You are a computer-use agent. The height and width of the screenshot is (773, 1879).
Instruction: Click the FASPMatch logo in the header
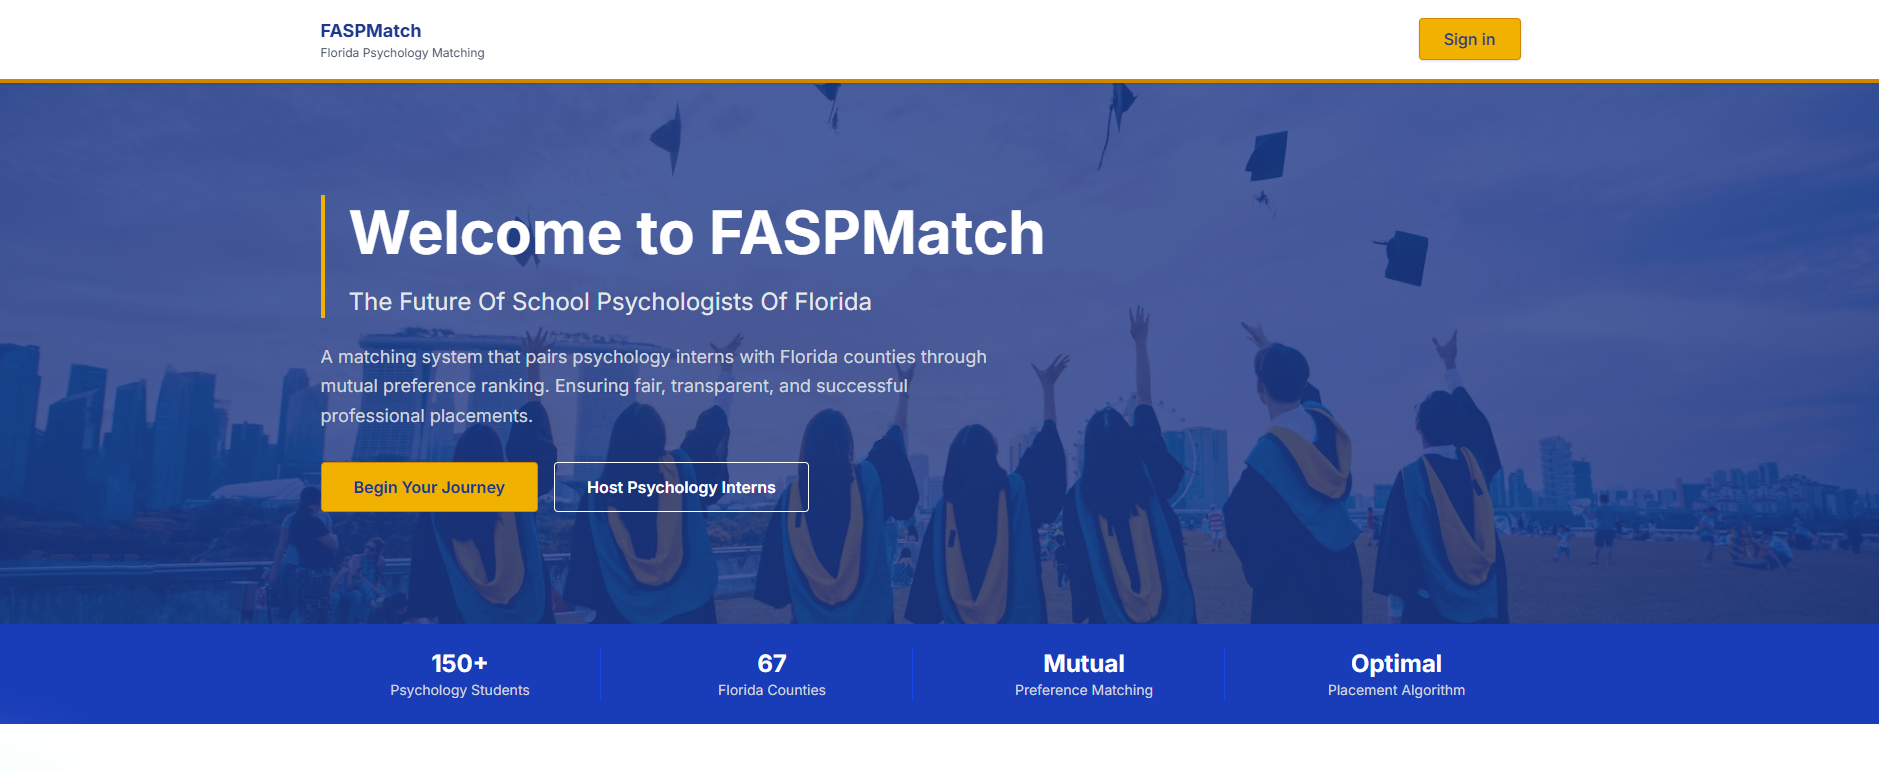pyautogui.click(x=369, y=30)
